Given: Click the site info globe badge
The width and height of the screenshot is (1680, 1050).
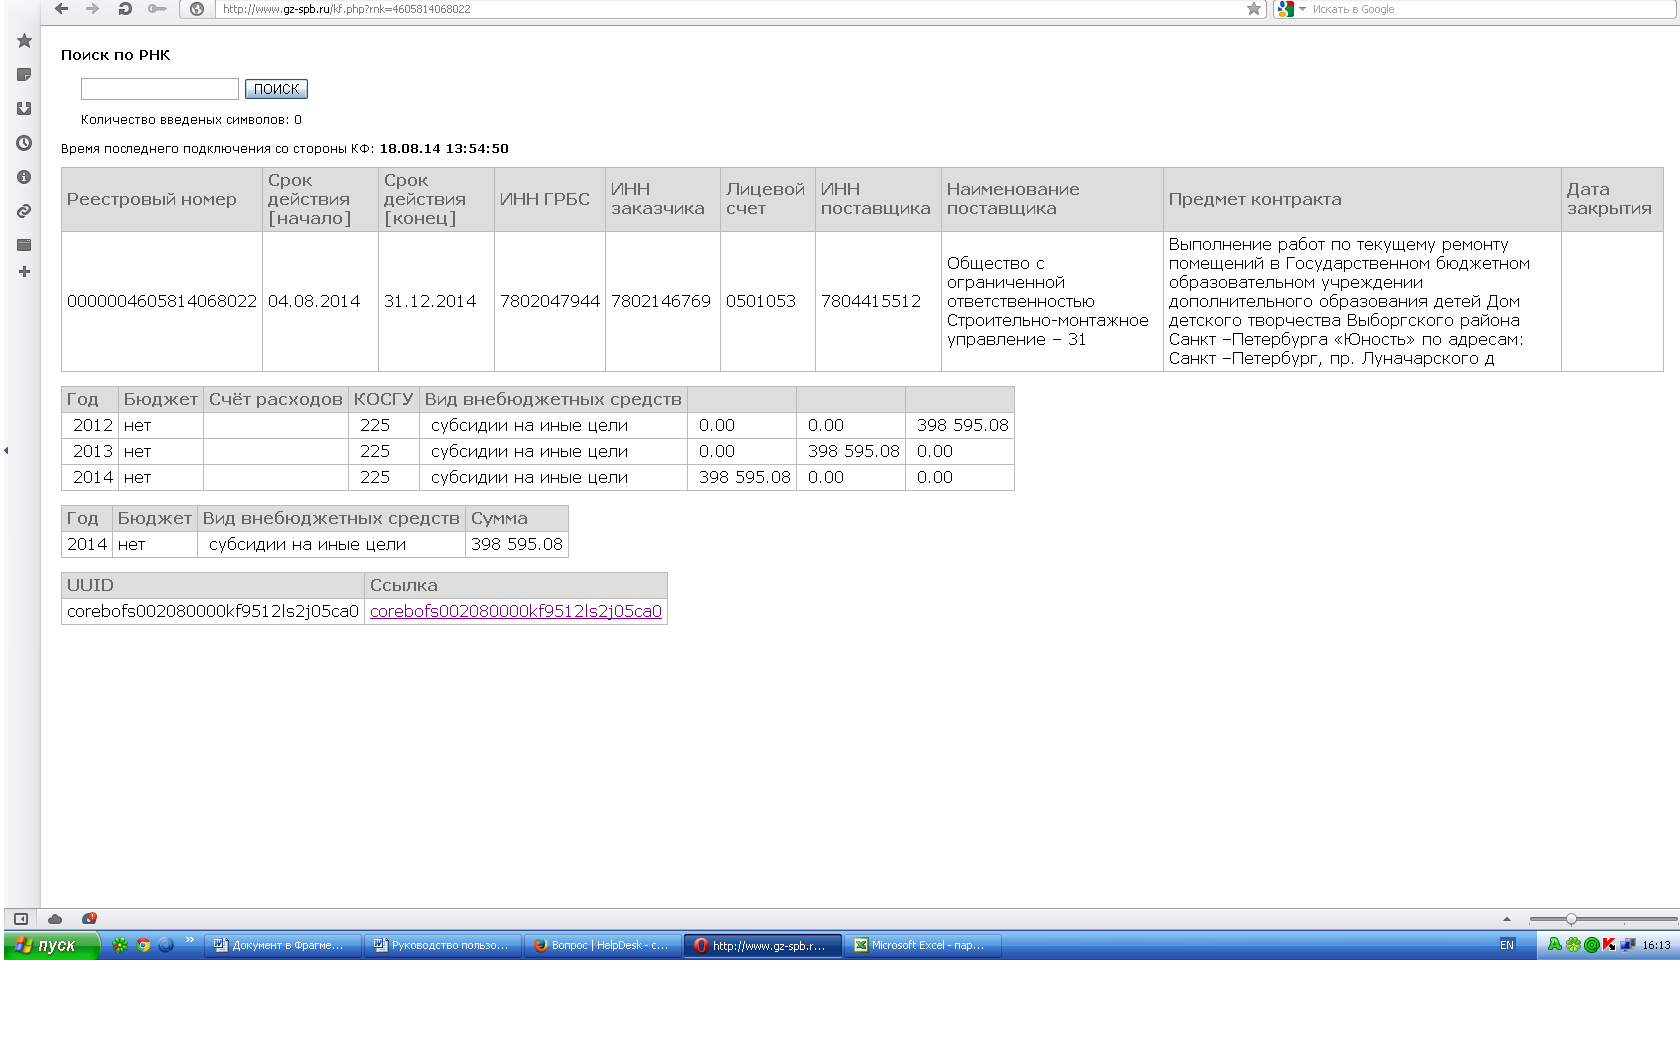Looking at the screenshot, I should pos(197,9).
